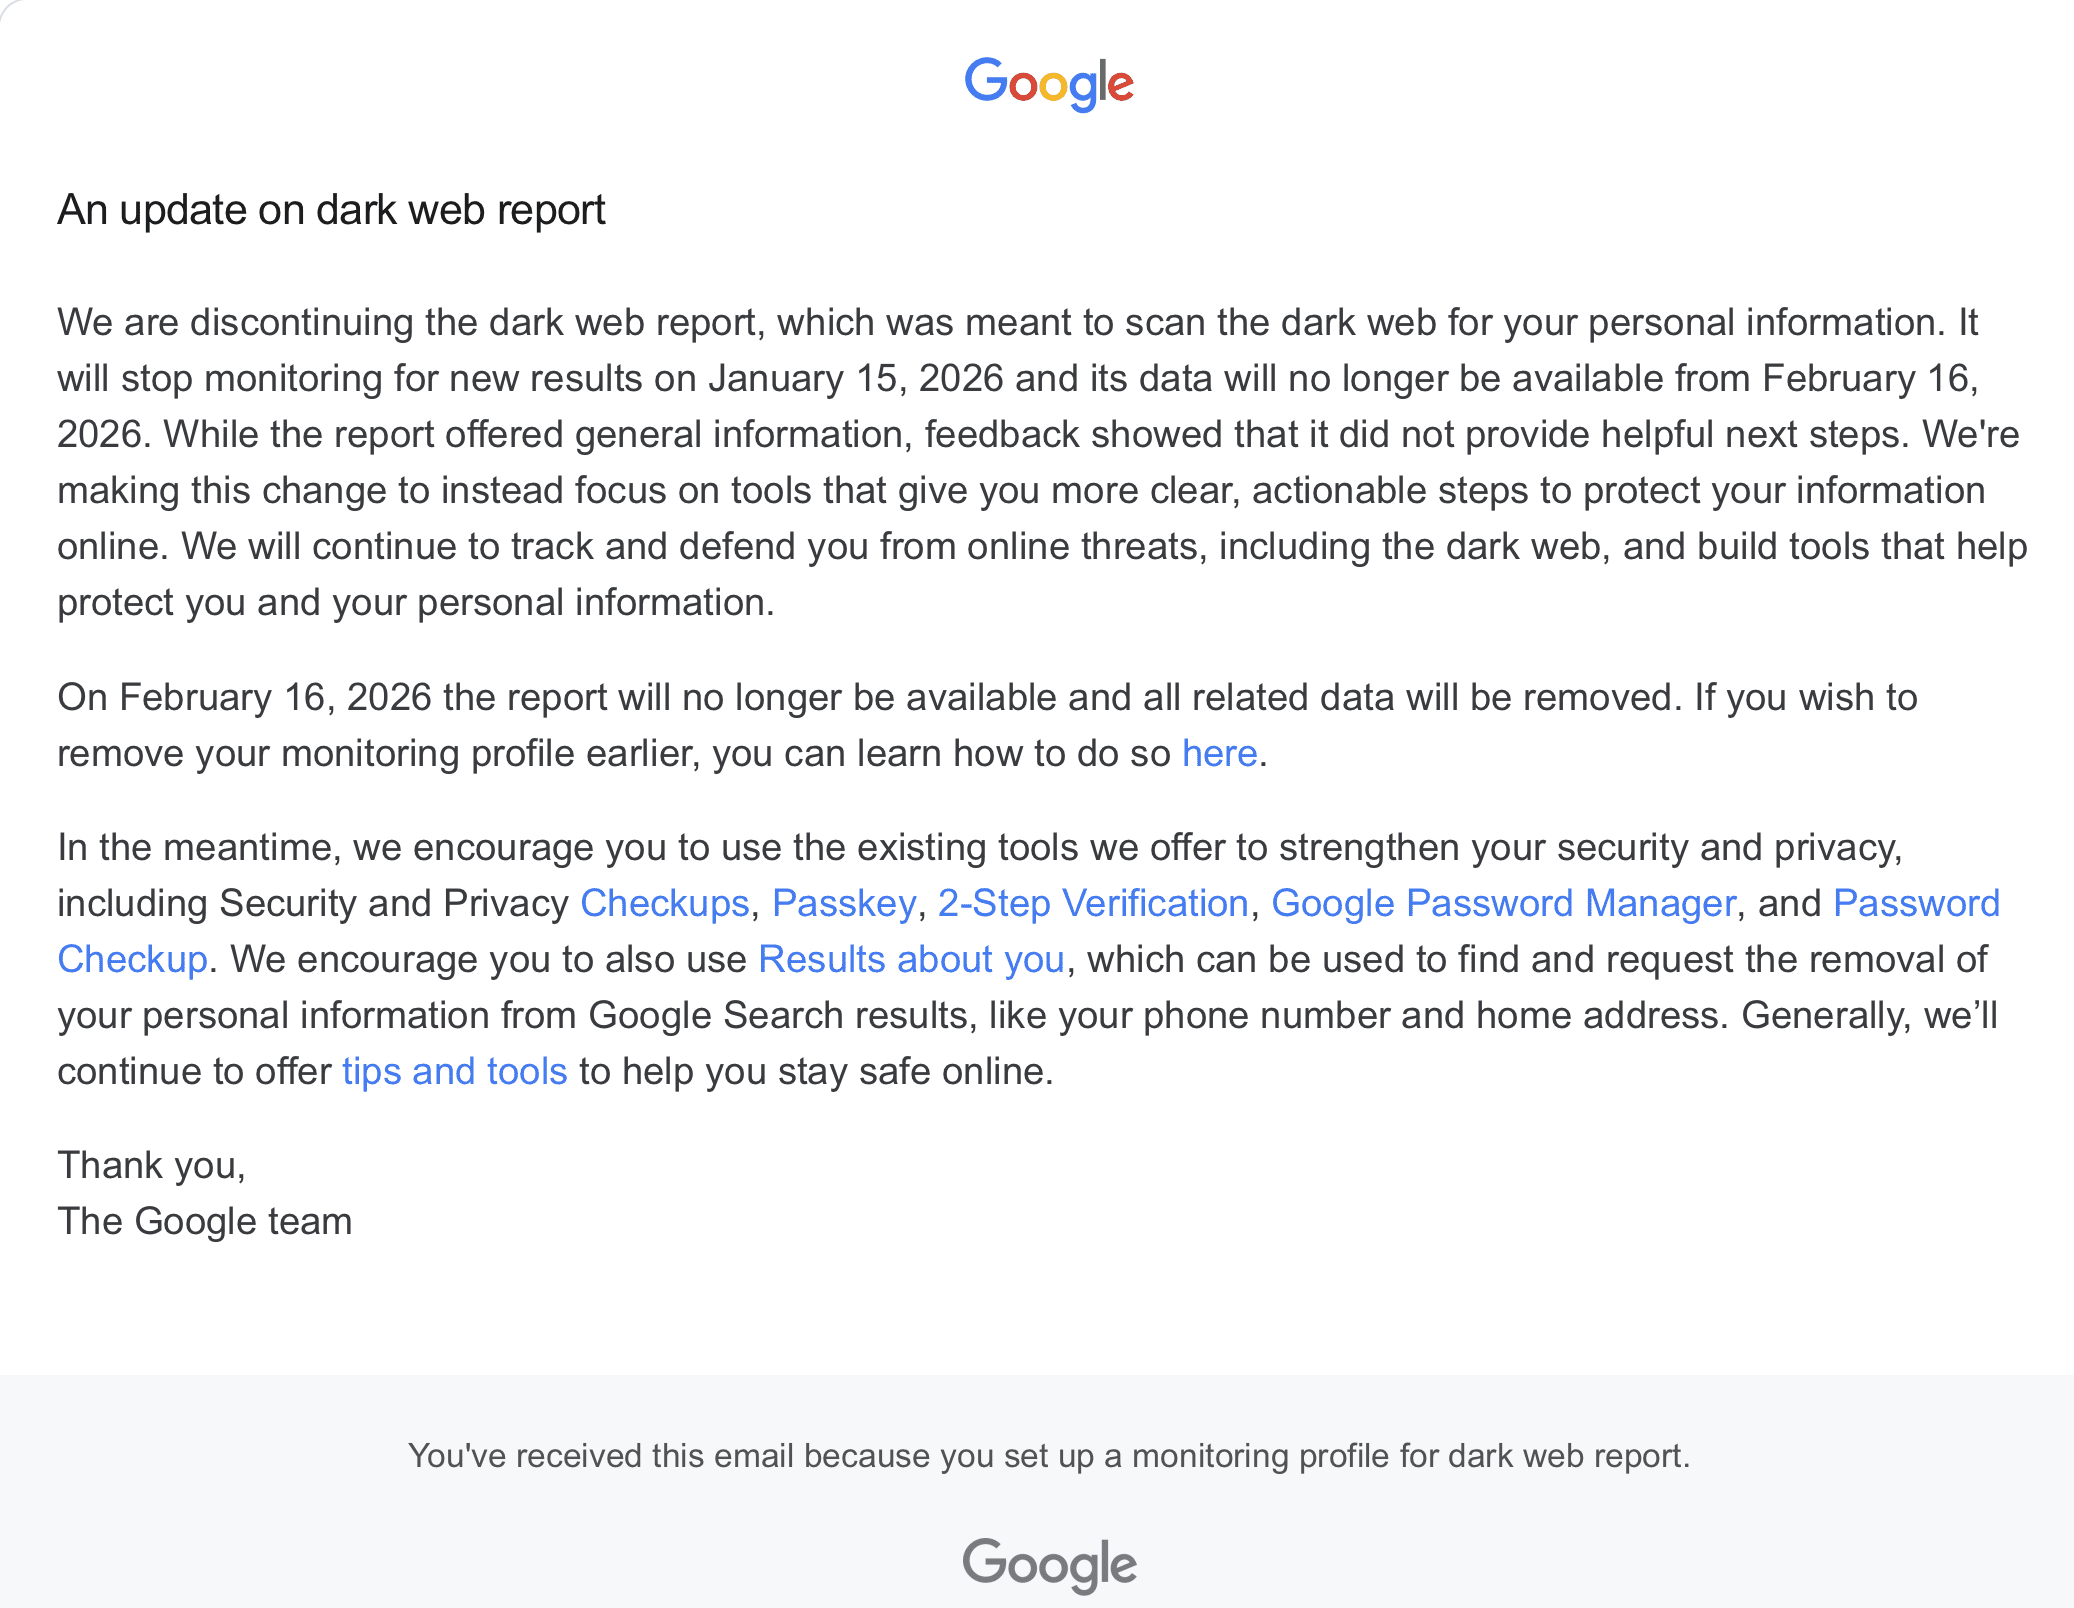Click the heading "An update on dark web report"

(331, 210)
